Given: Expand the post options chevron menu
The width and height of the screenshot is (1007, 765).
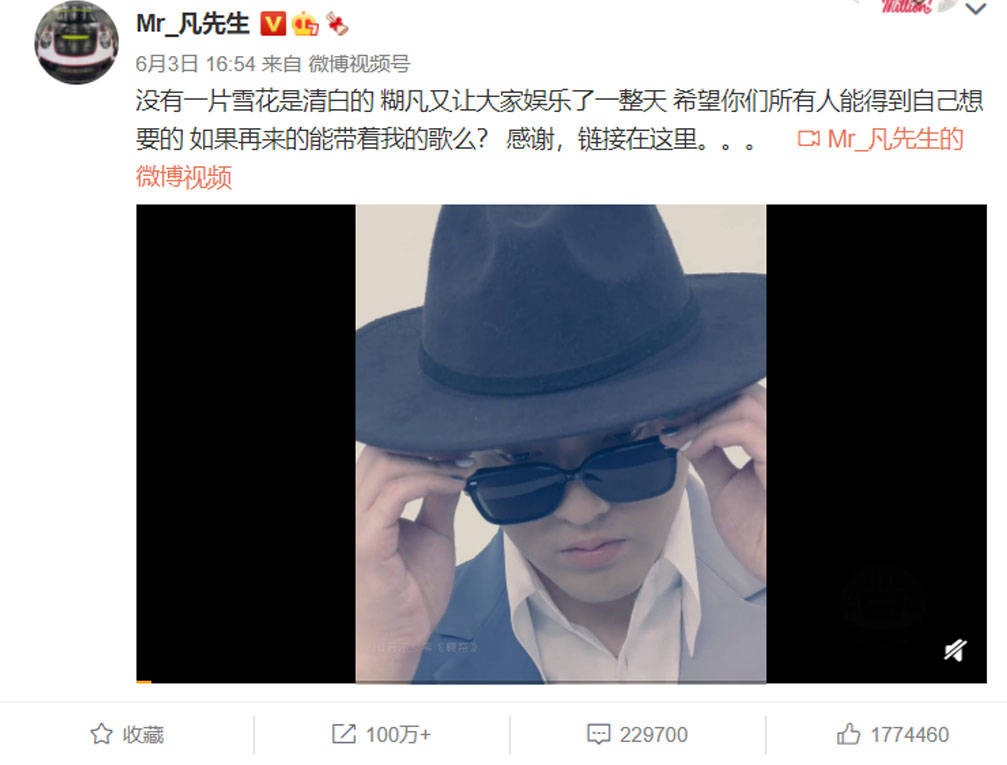Looking at the screenshot, I should click(976, 8).
